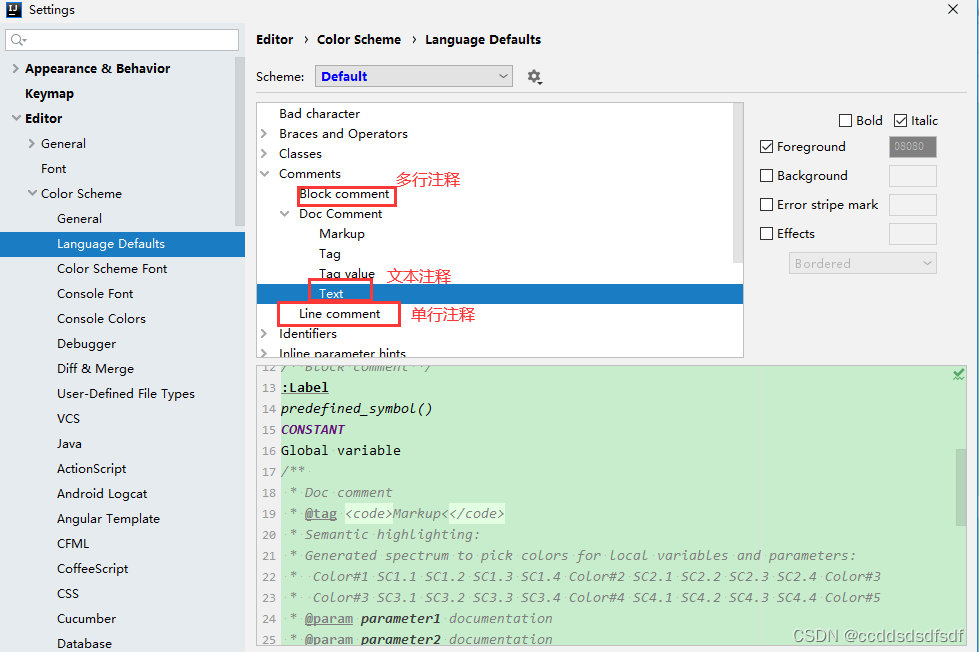Click the scheme gear settings icon
Screen dimensions: 979x652
[534, 77]
